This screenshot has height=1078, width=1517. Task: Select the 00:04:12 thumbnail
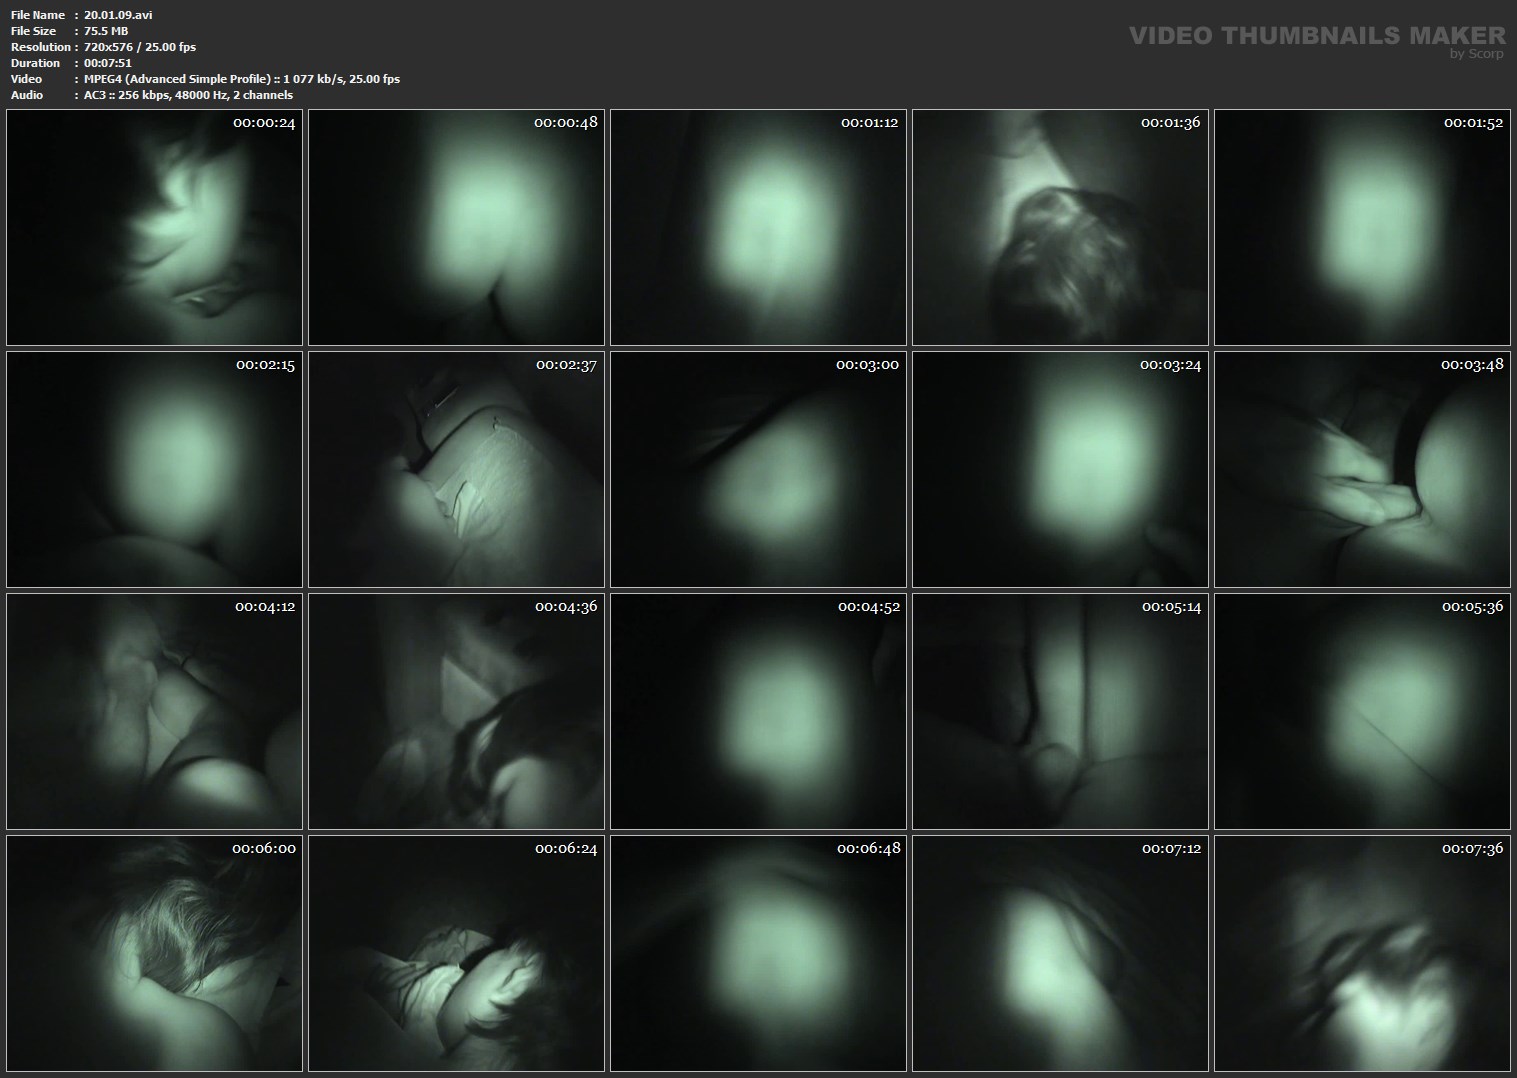tap(154, 711)
